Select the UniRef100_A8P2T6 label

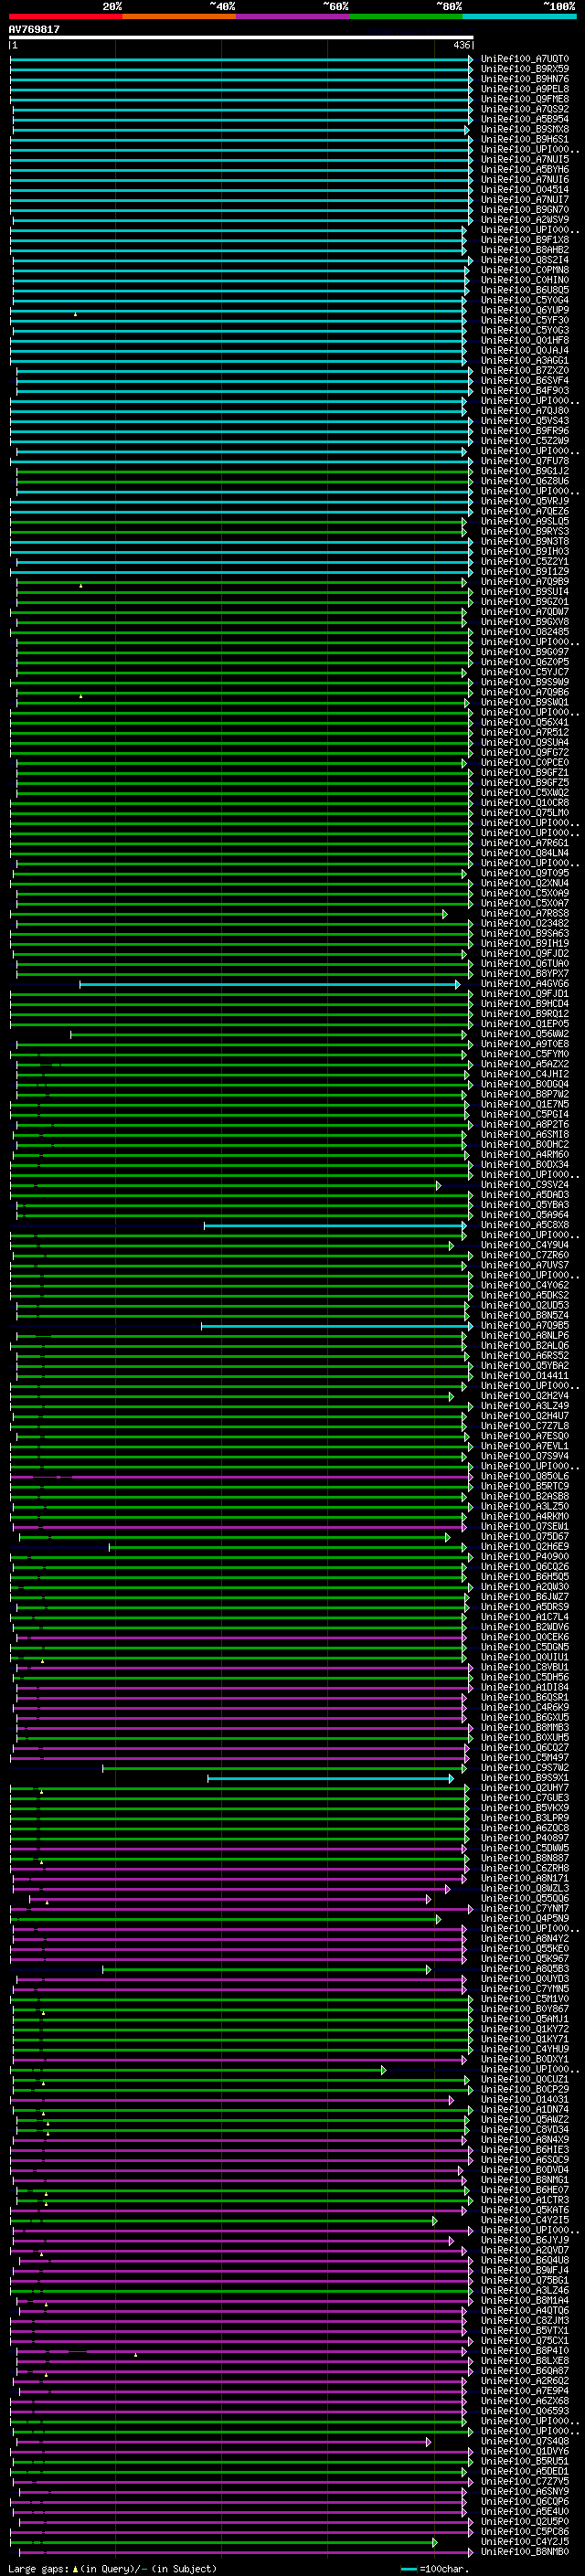(525, 1125)
